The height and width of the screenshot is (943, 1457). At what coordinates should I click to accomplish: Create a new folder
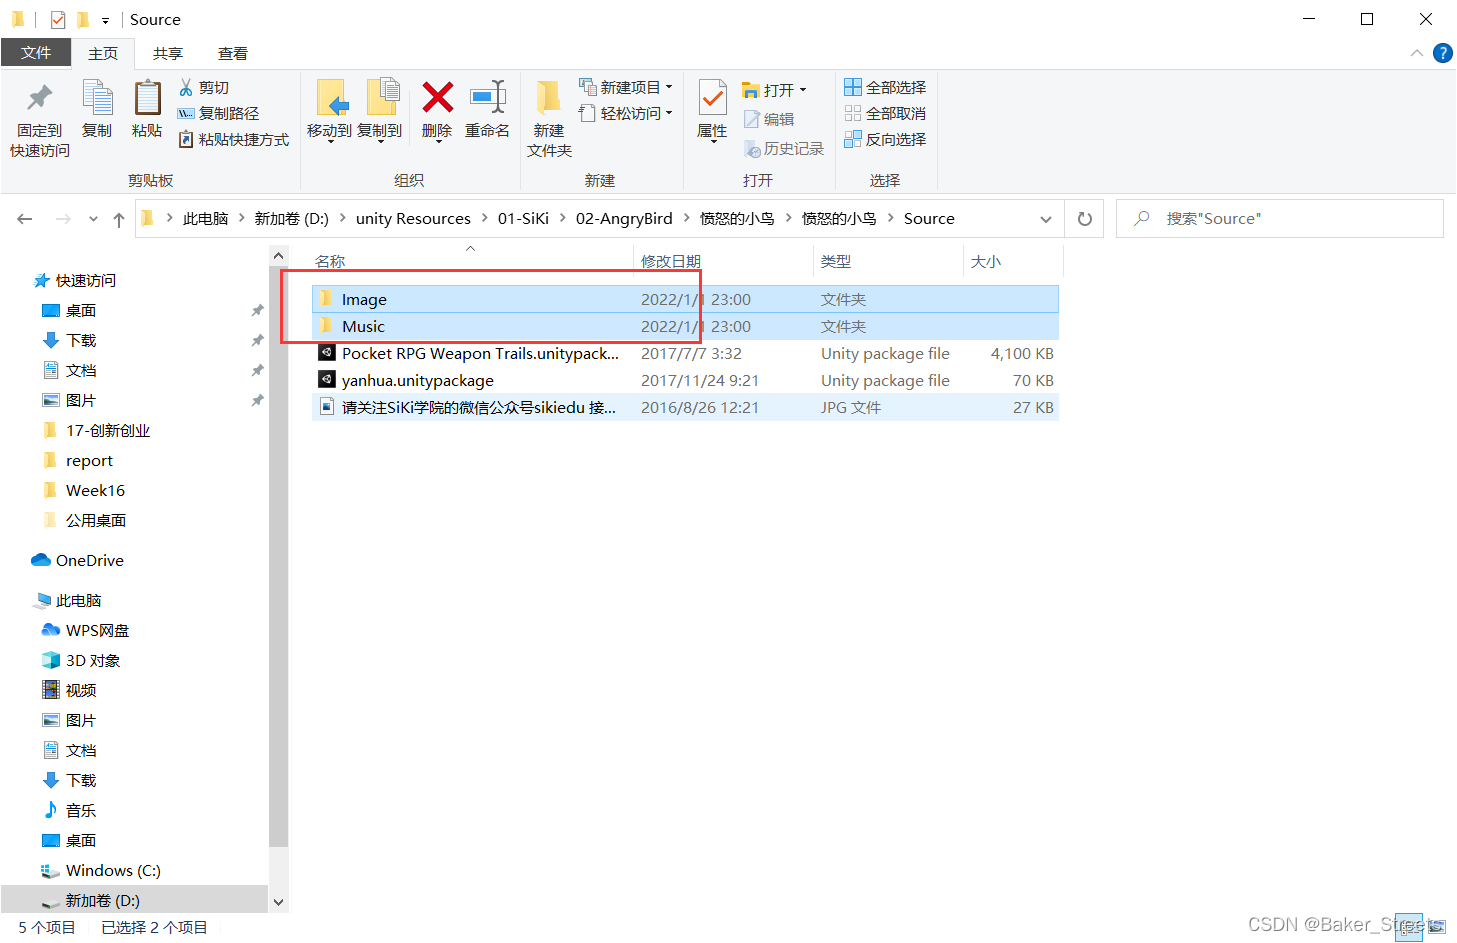pos(549,118)
